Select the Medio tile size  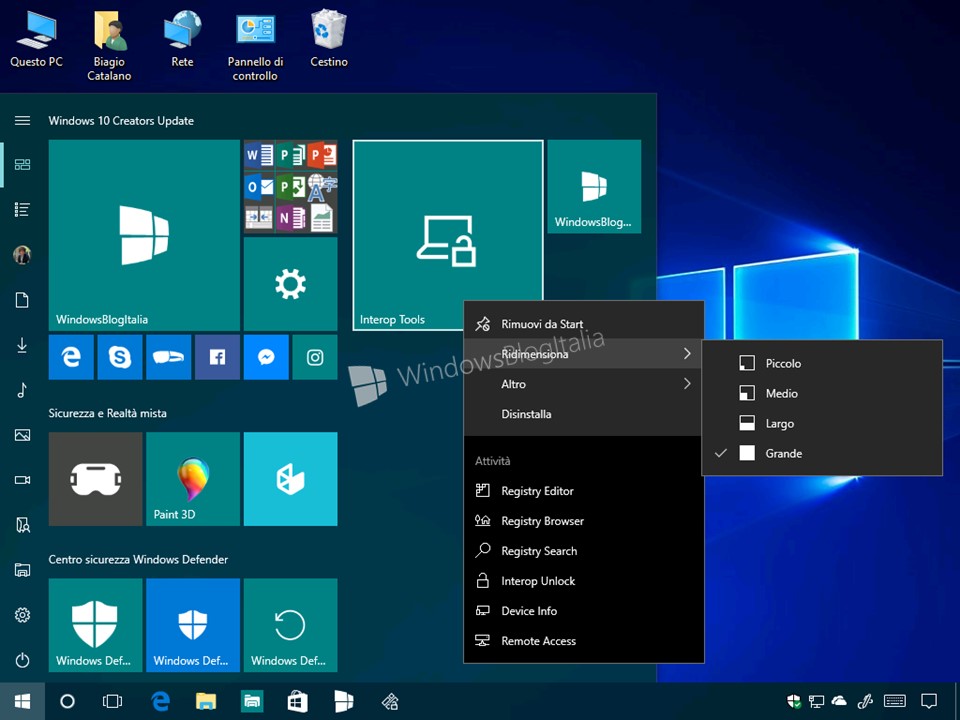(x=822, y=393)
